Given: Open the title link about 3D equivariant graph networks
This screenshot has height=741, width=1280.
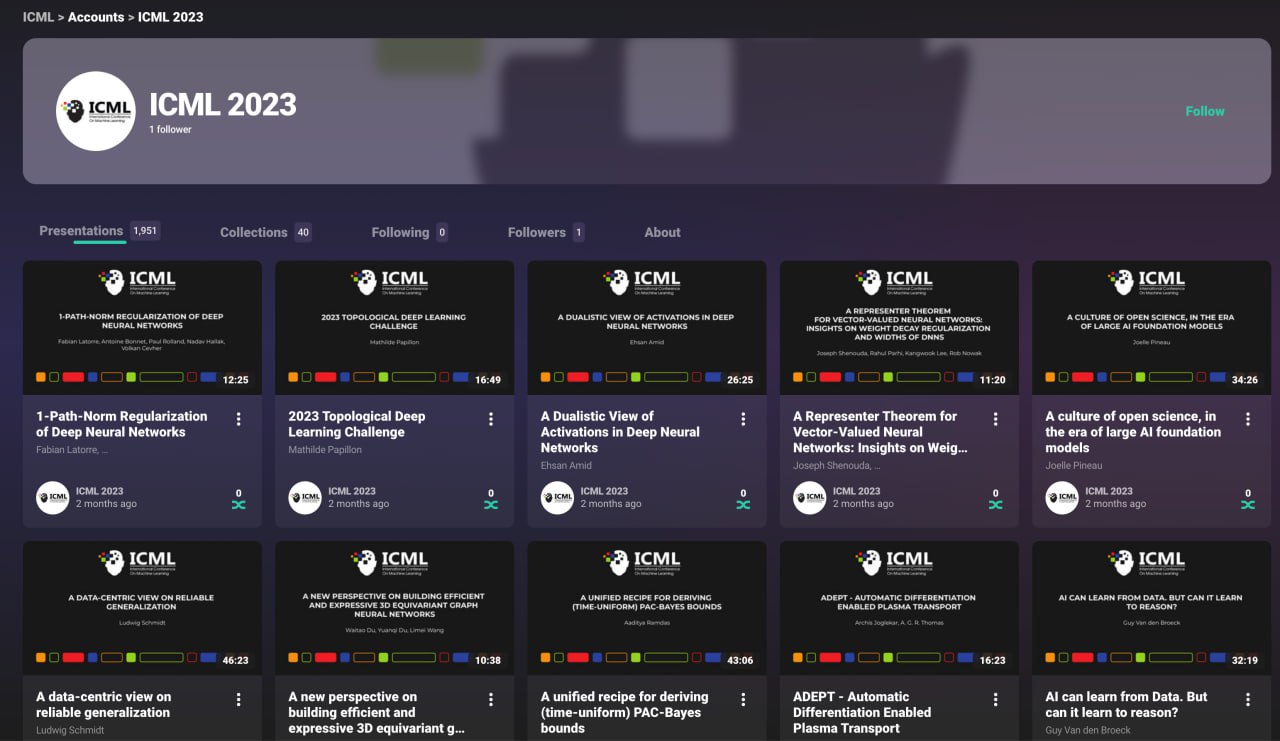Looking at the screenshot, I should pyautogui.click(x=376, y=712).
